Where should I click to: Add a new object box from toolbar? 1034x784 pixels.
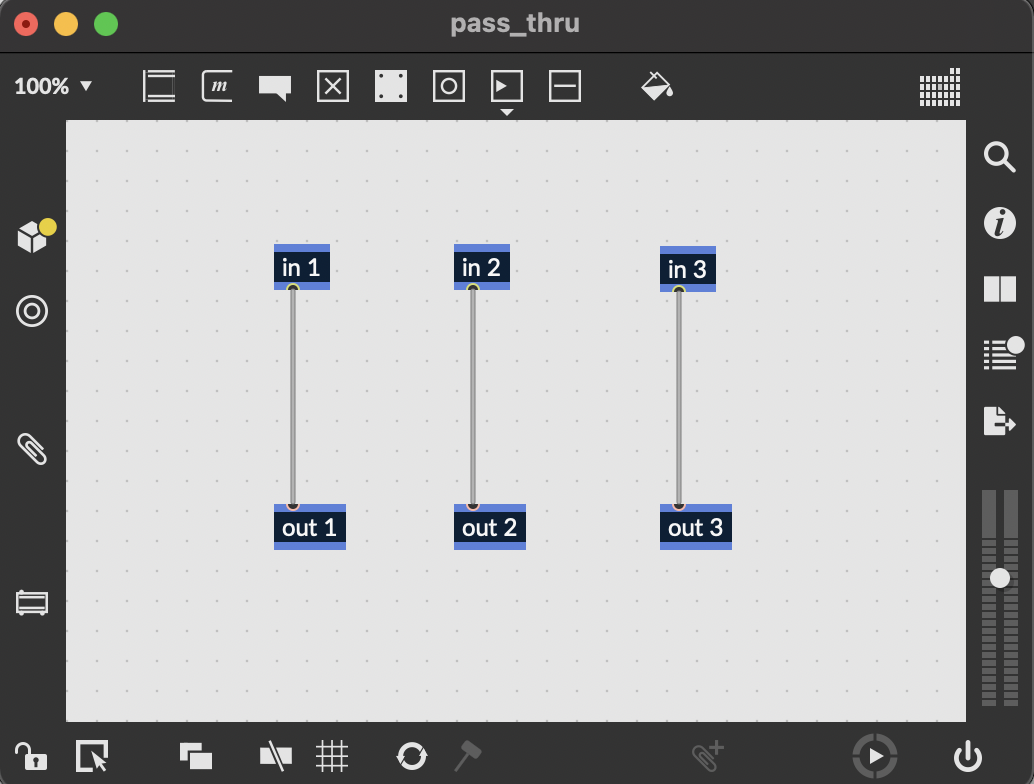tap(159, 86)
